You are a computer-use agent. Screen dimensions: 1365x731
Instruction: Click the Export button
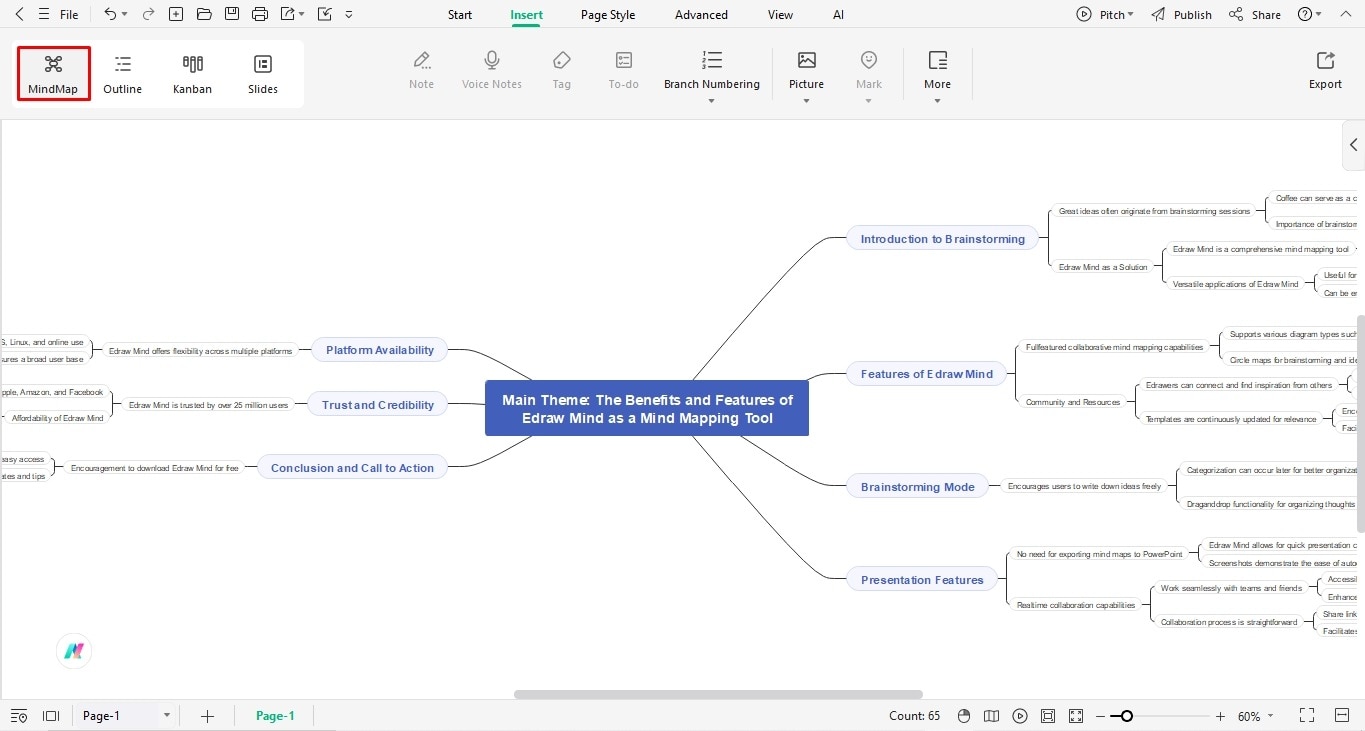coord(1326,70)
